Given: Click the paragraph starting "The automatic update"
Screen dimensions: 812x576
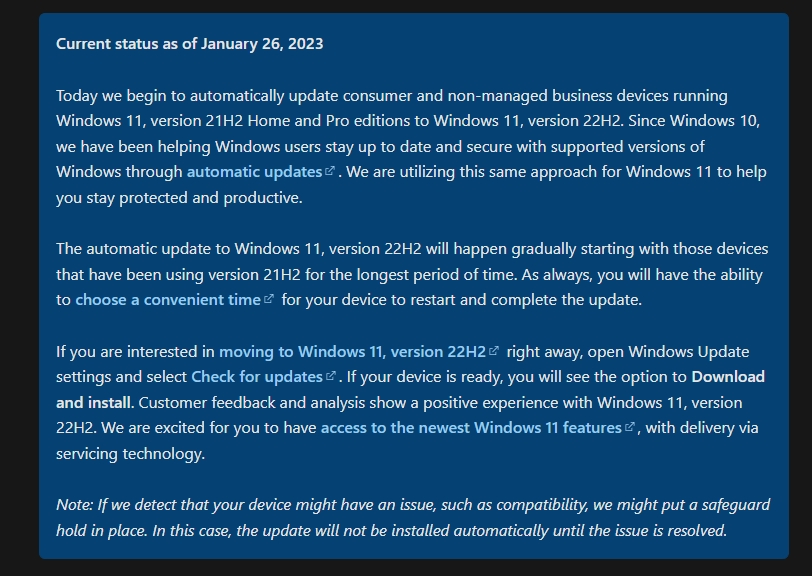Looking at the screenshot, I should [x=412, y=274].
